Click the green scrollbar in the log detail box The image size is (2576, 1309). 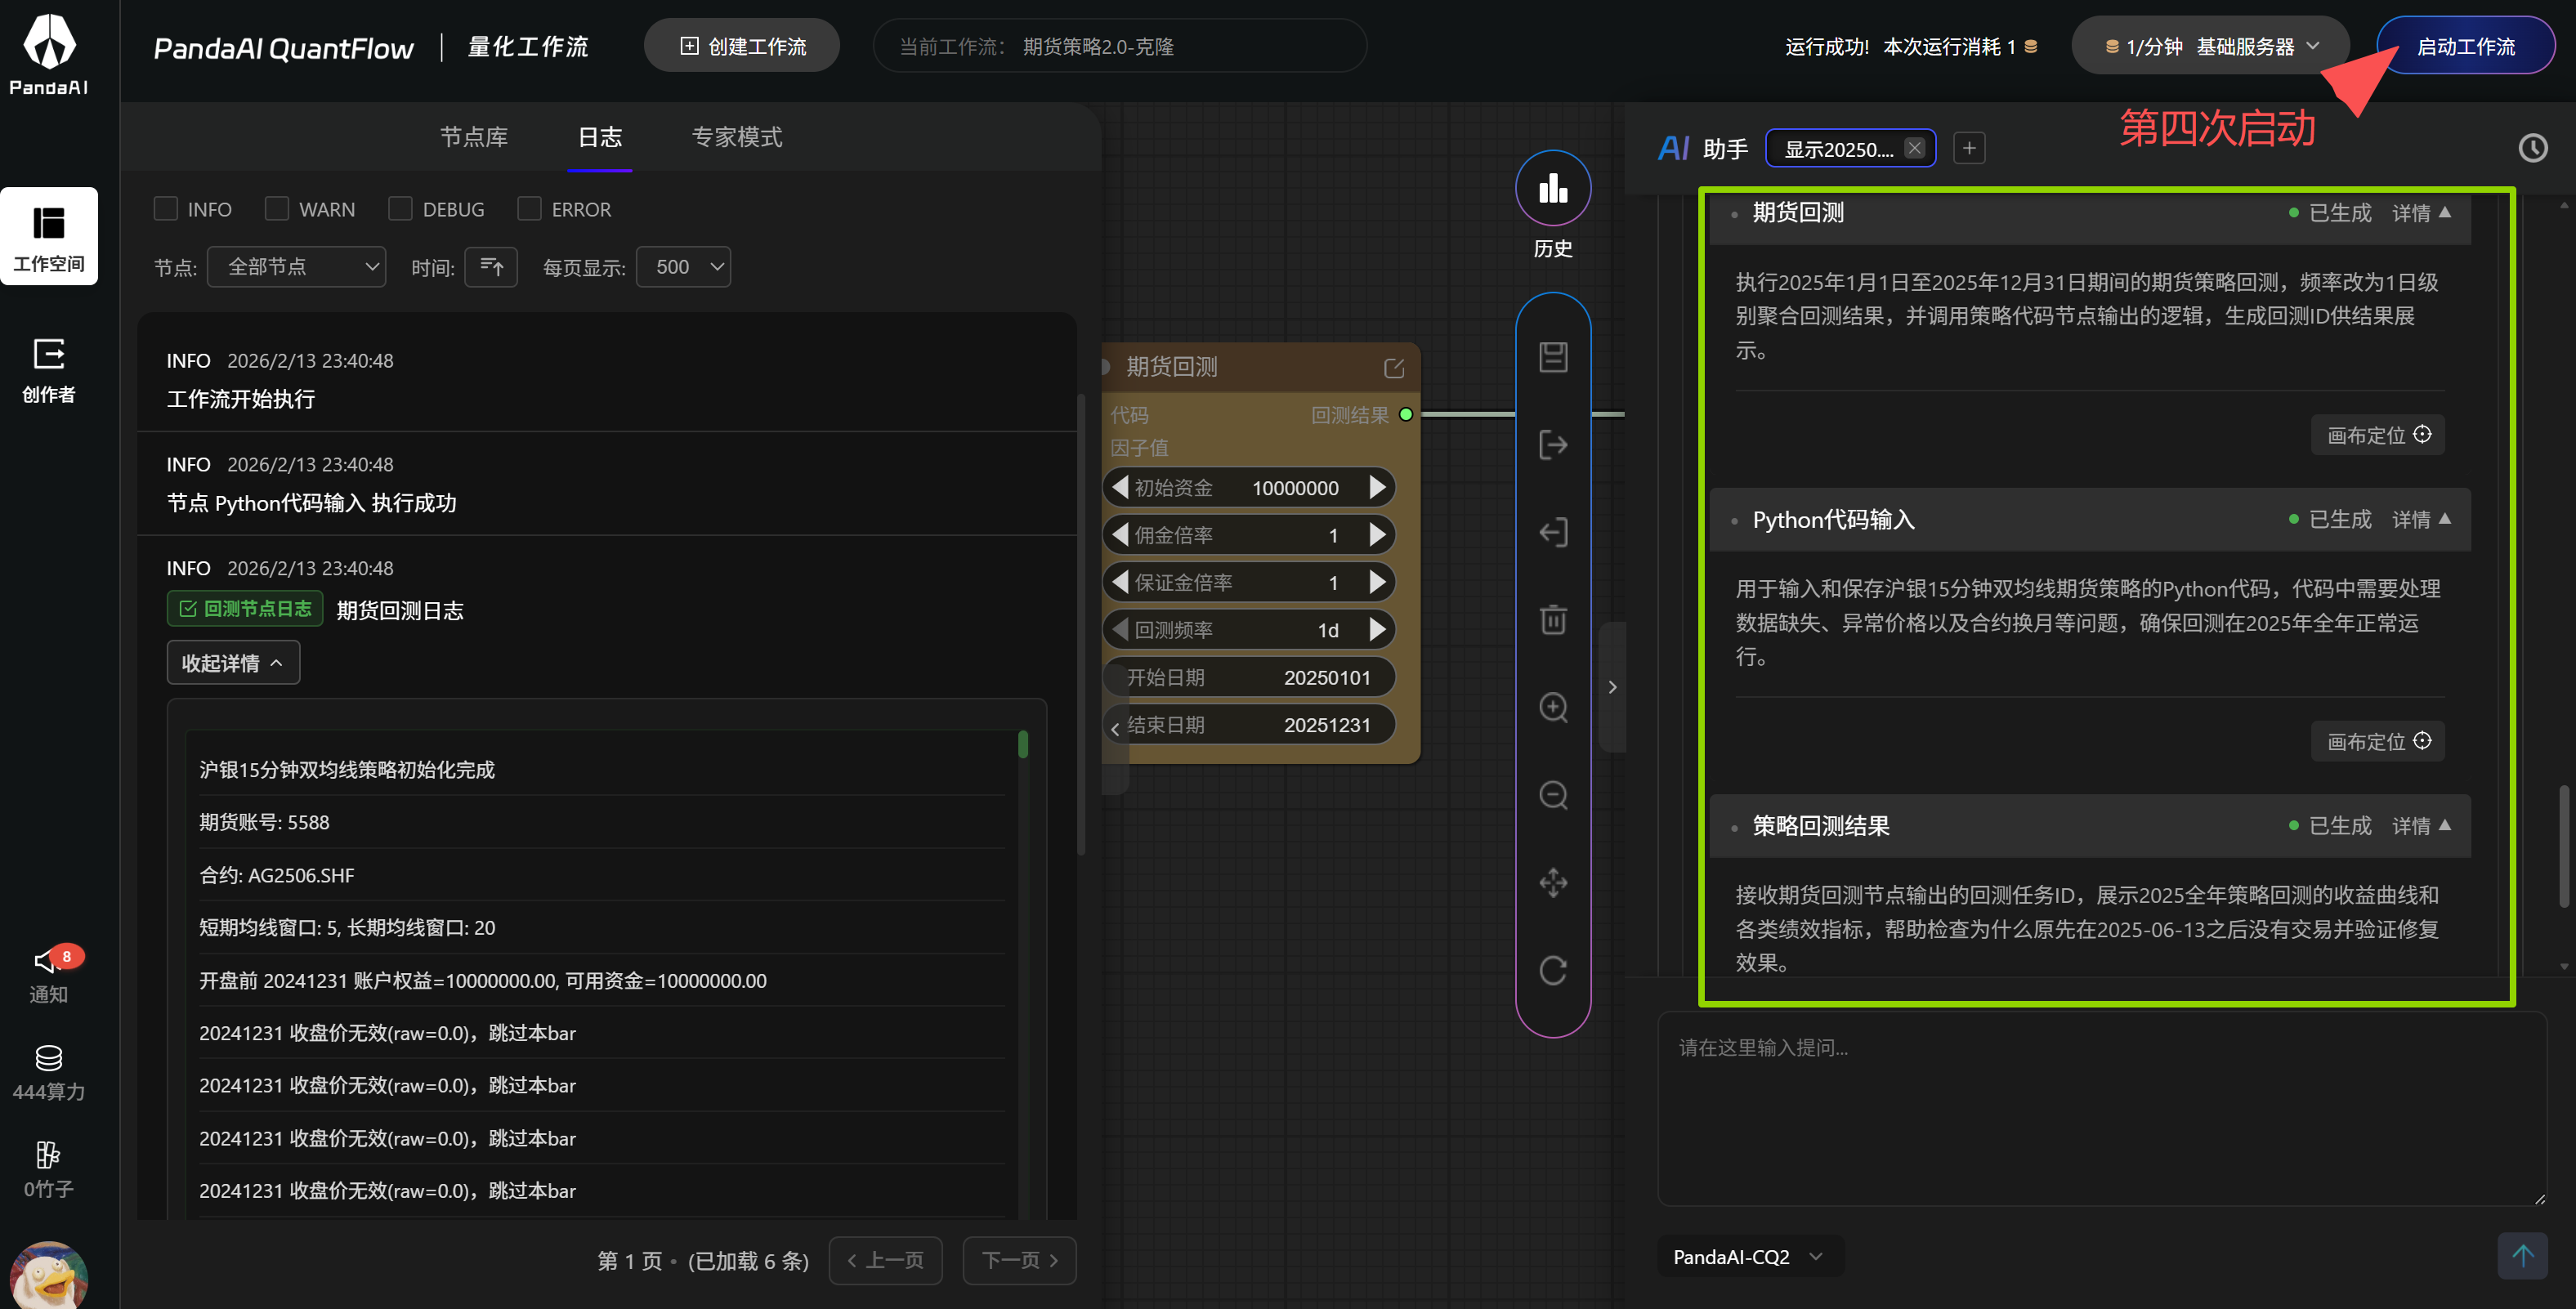[x=1023, y=745]
